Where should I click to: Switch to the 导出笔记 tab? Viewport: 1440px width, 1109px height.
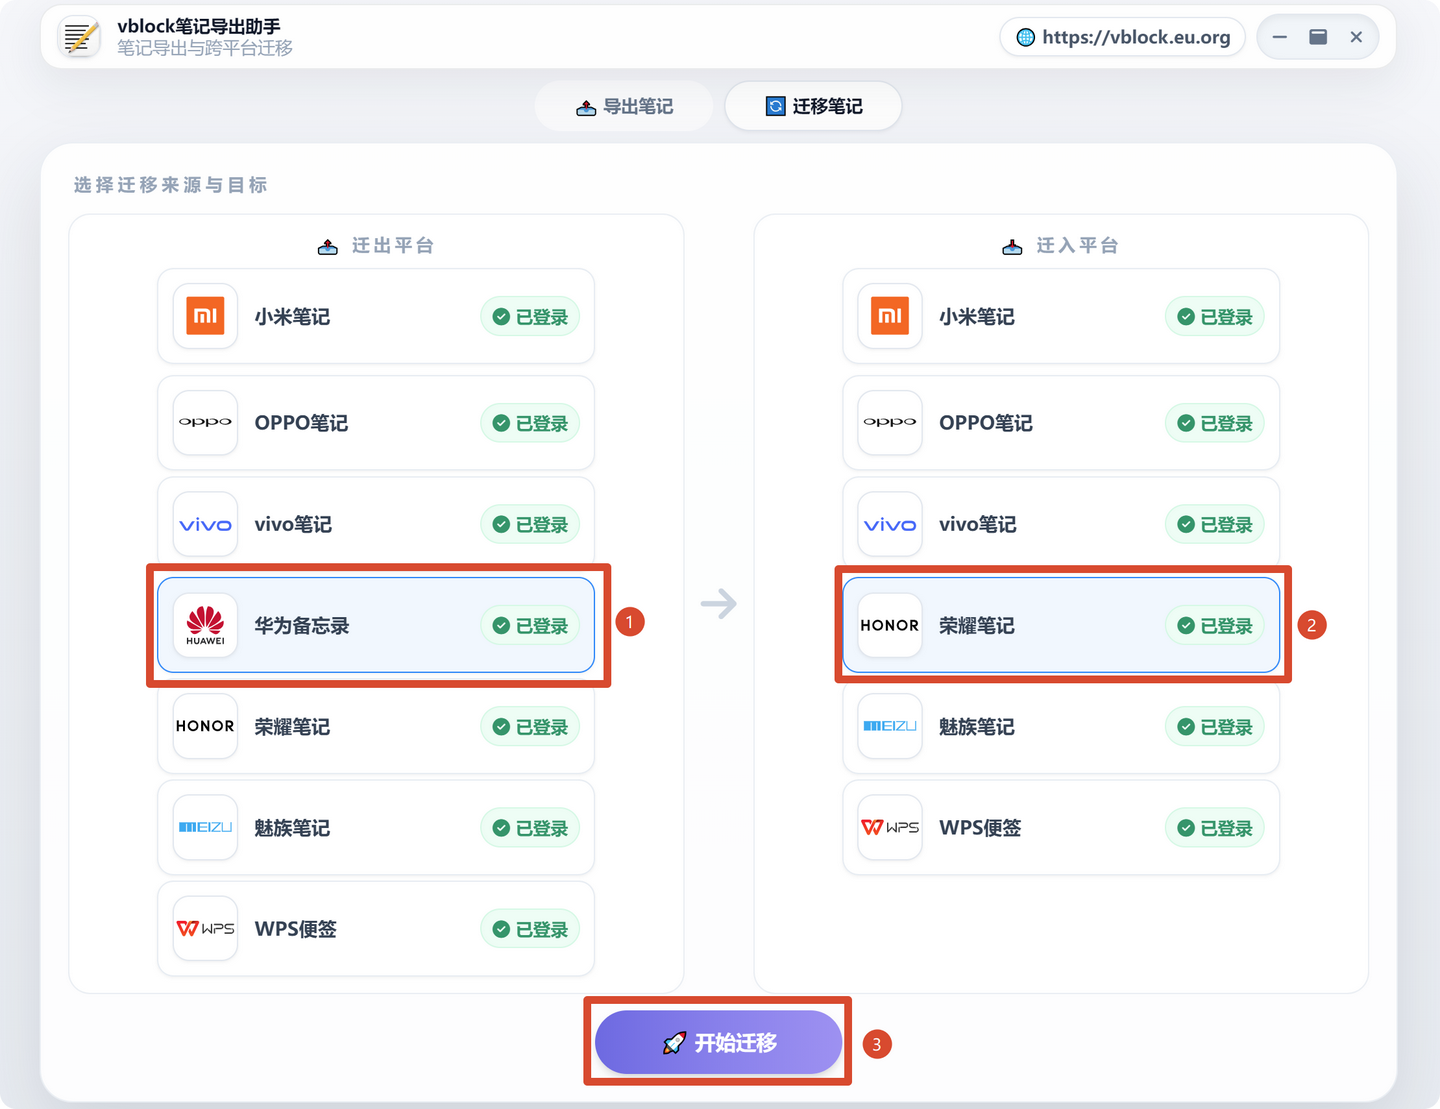(624, 106)
